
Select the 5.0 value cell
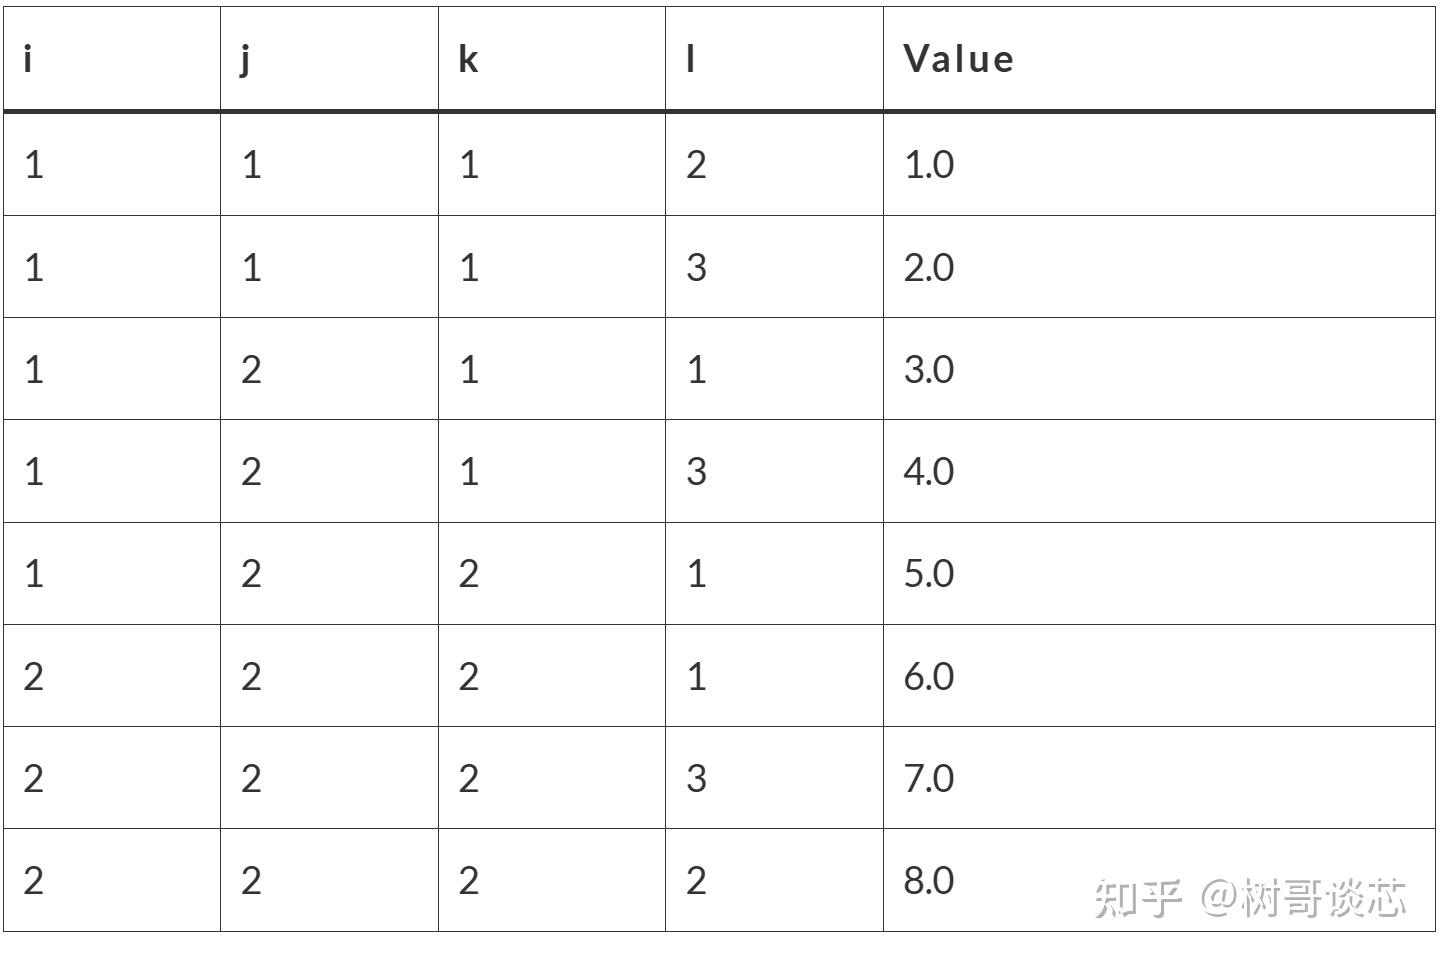pyautogui.click(x=1159, y=573)
